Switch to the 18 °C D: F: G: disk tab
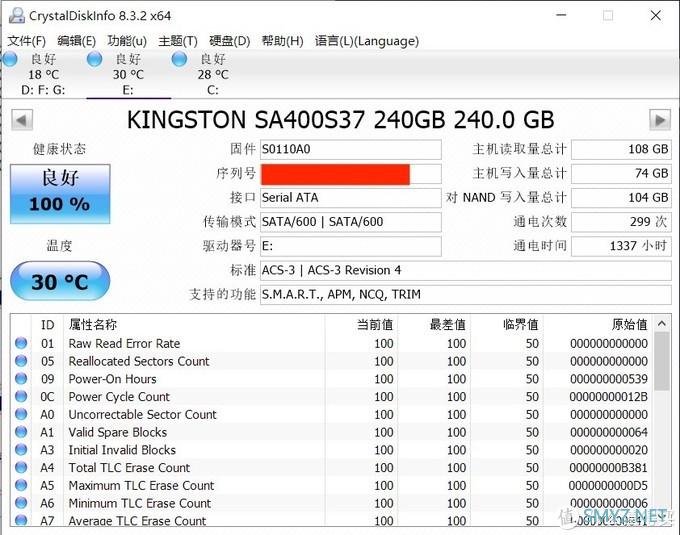This screenshot has width=680, height=535. 43,75
